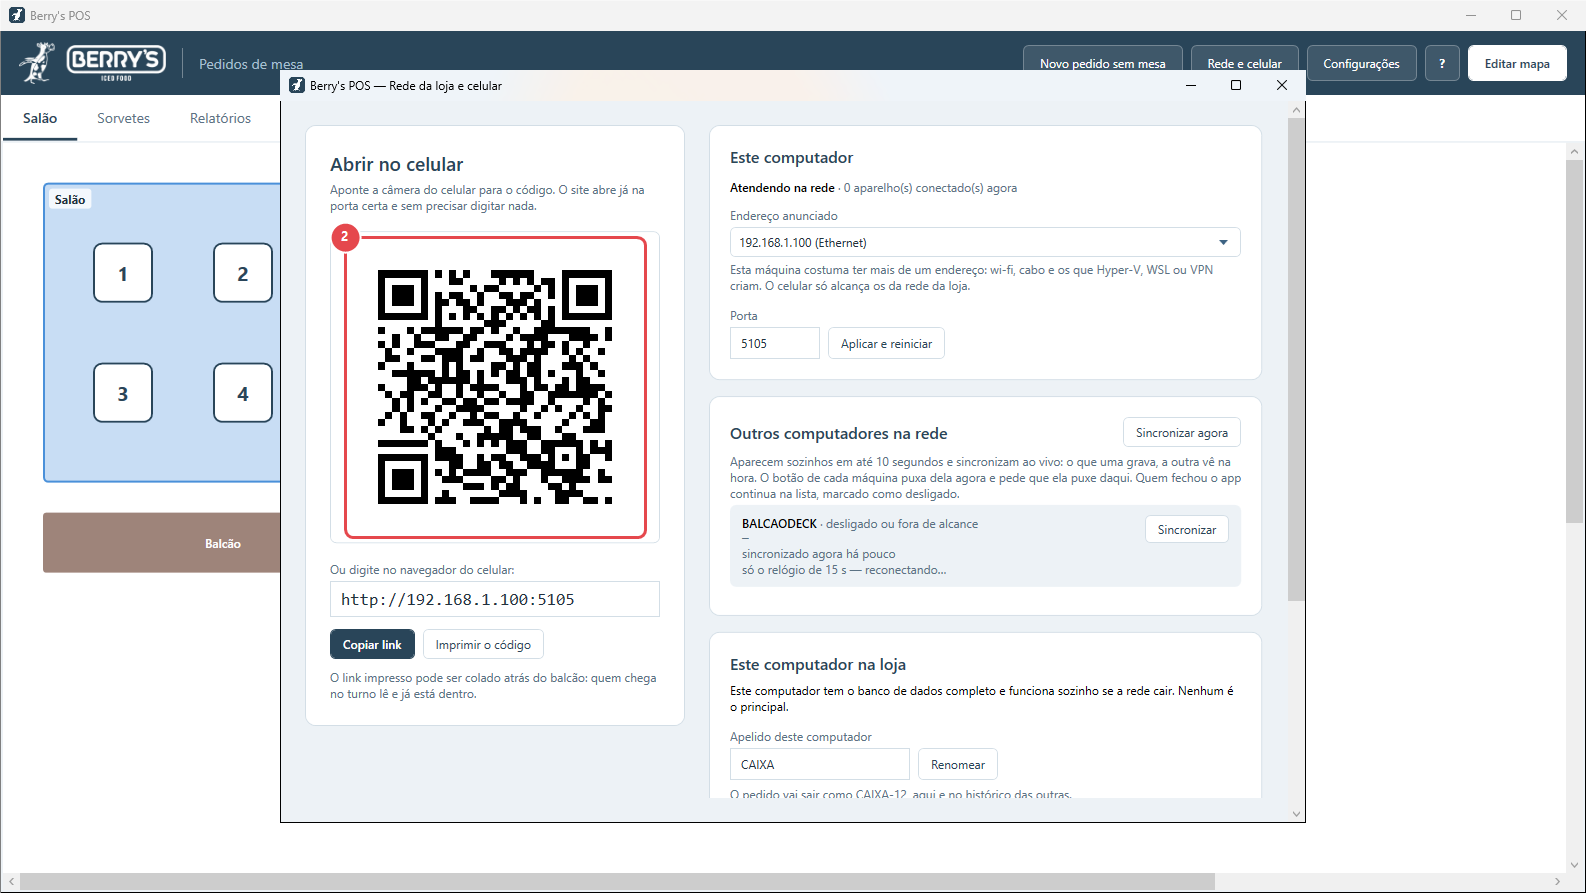Click the Abrir no celular heading
1586x893 pixels.
397,164
